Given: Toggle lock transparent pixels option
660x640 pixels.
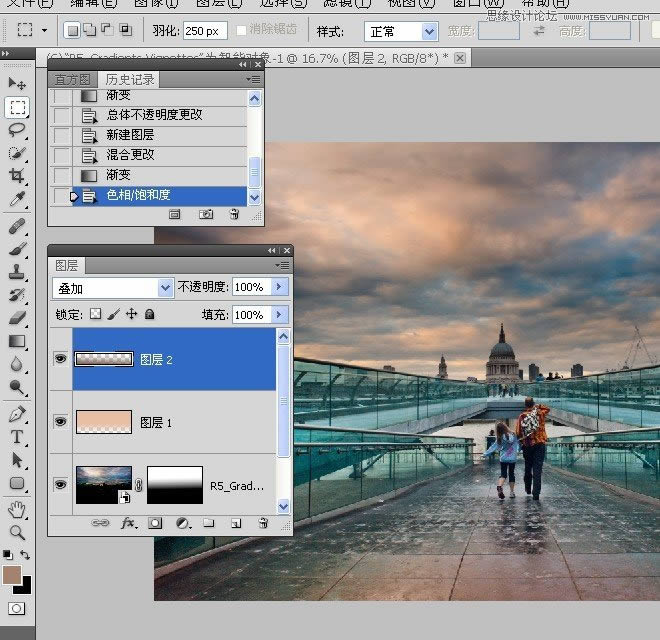Looking at the screenshot, I should [x=96, y=314].
